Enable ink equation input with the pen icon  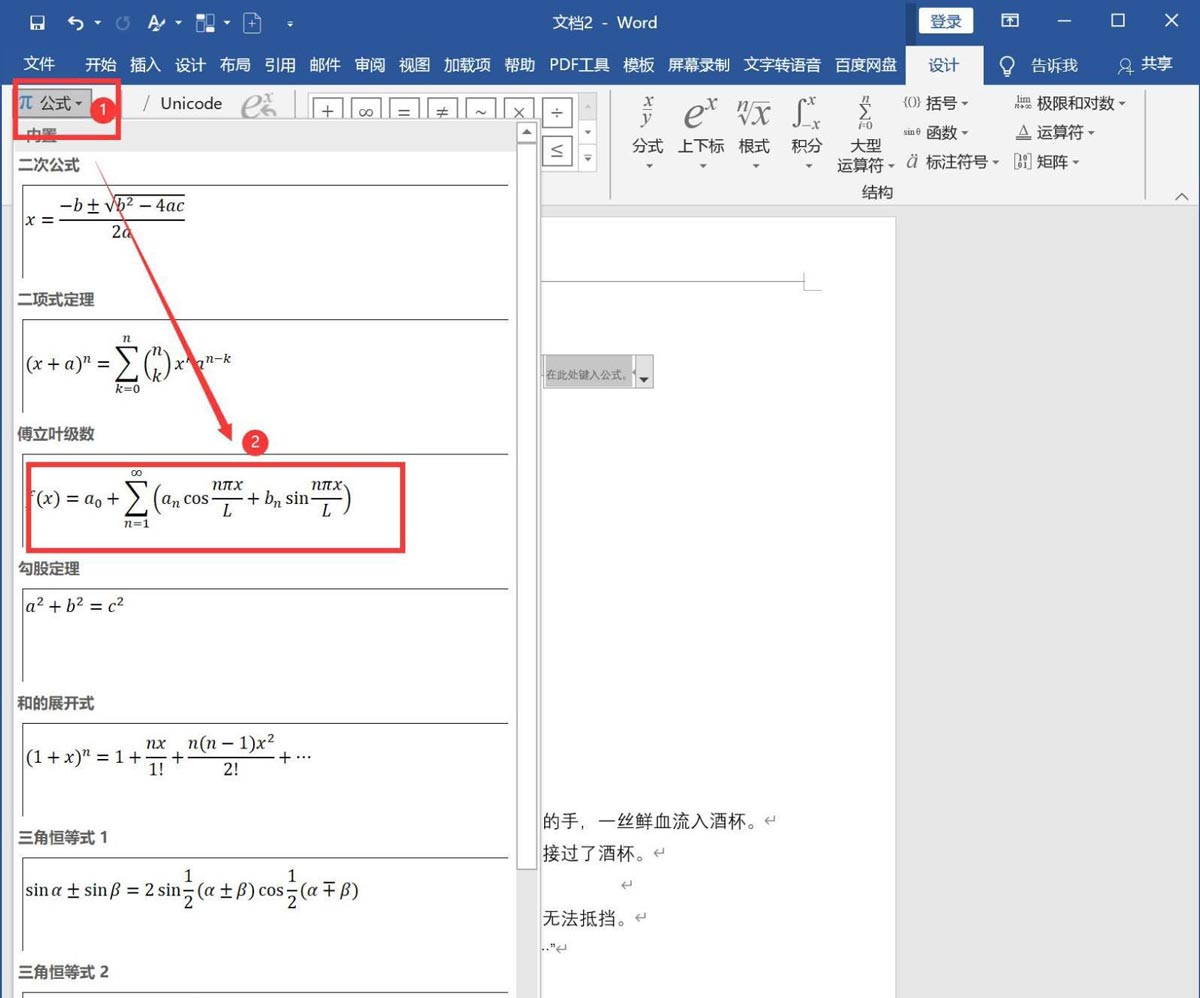coord(260,104)
